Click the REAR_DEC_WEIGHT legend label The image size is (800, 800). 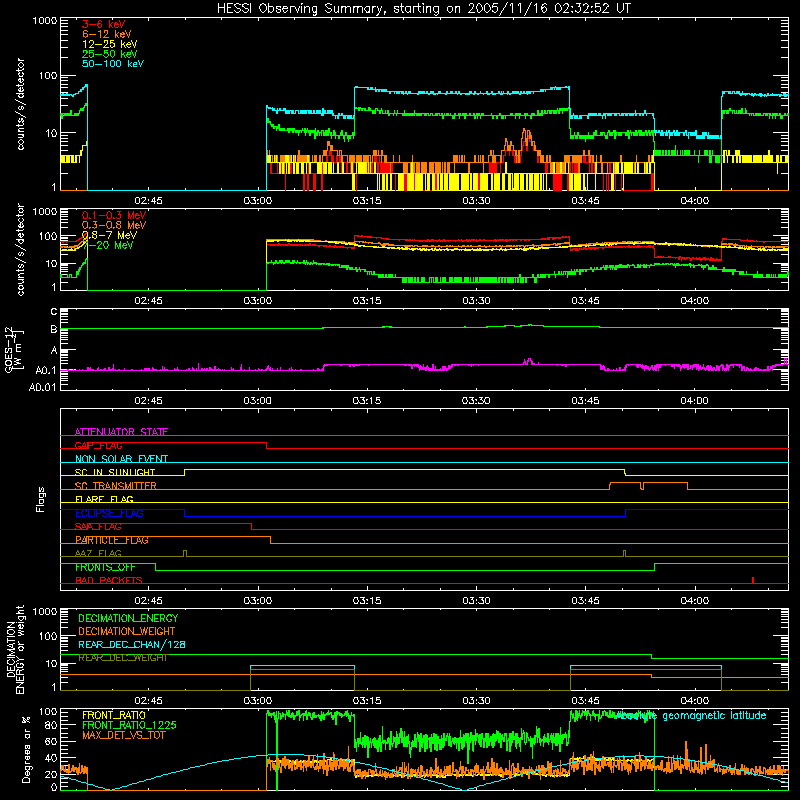click(123, 658)
